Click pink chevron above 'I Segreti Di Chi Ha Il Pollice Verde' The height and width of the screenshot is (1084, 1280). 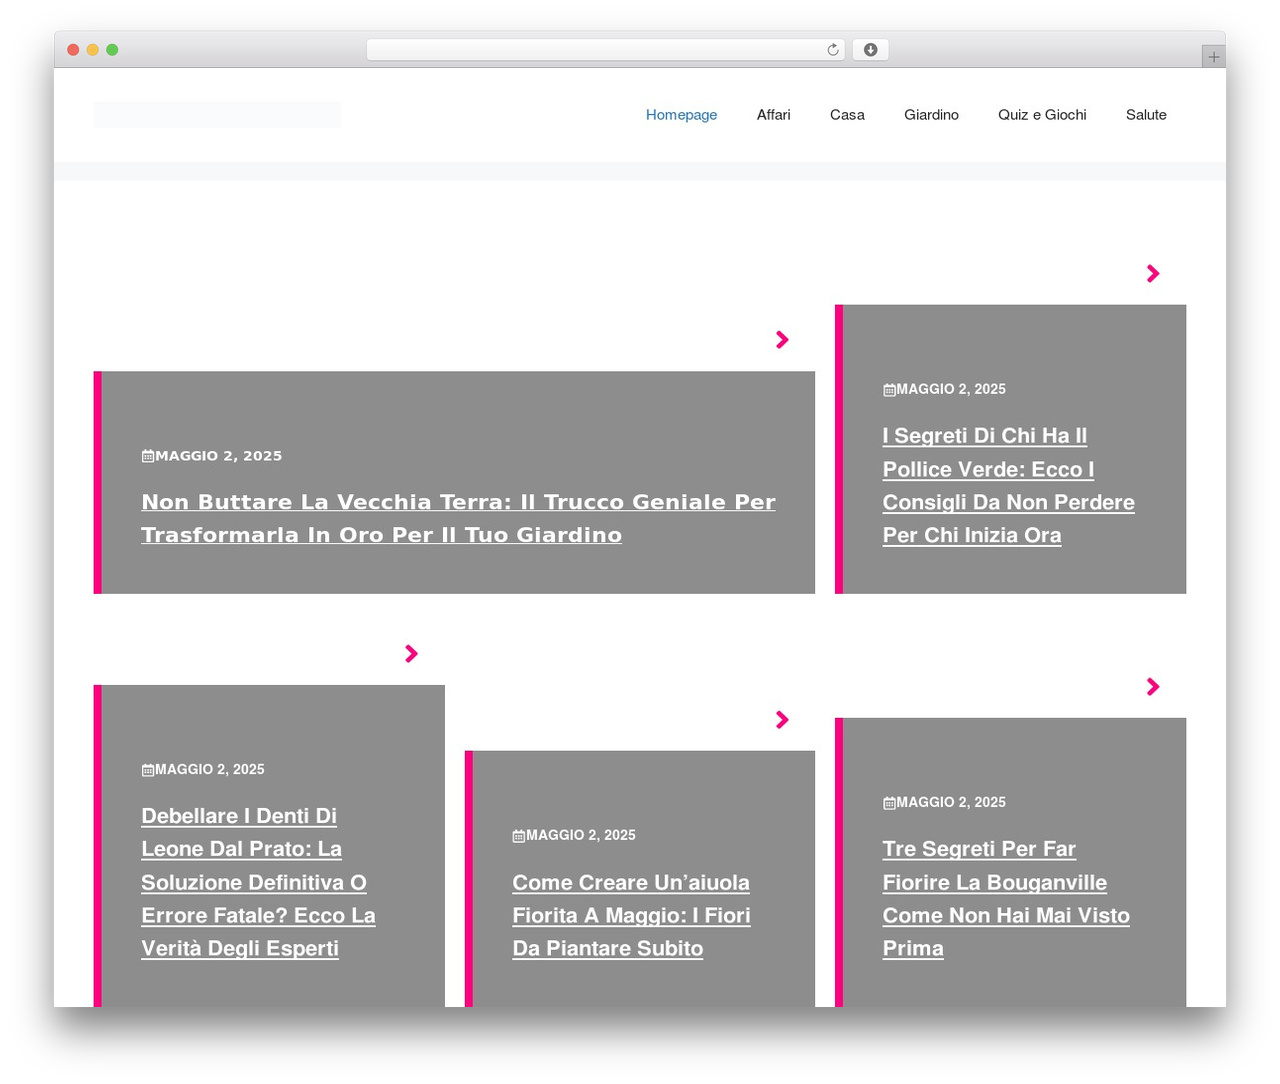1153,273
